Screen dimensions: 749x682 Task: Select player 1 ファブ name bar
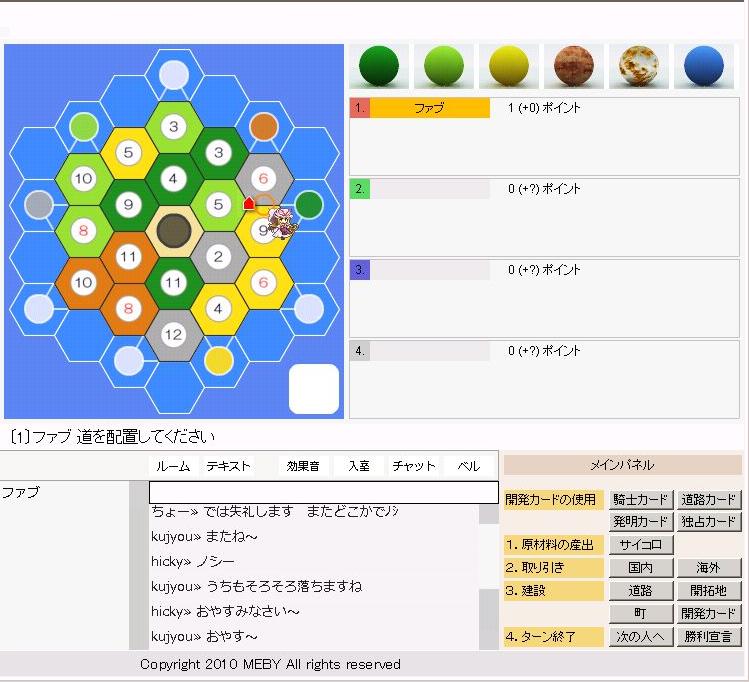tap(429, 108)
